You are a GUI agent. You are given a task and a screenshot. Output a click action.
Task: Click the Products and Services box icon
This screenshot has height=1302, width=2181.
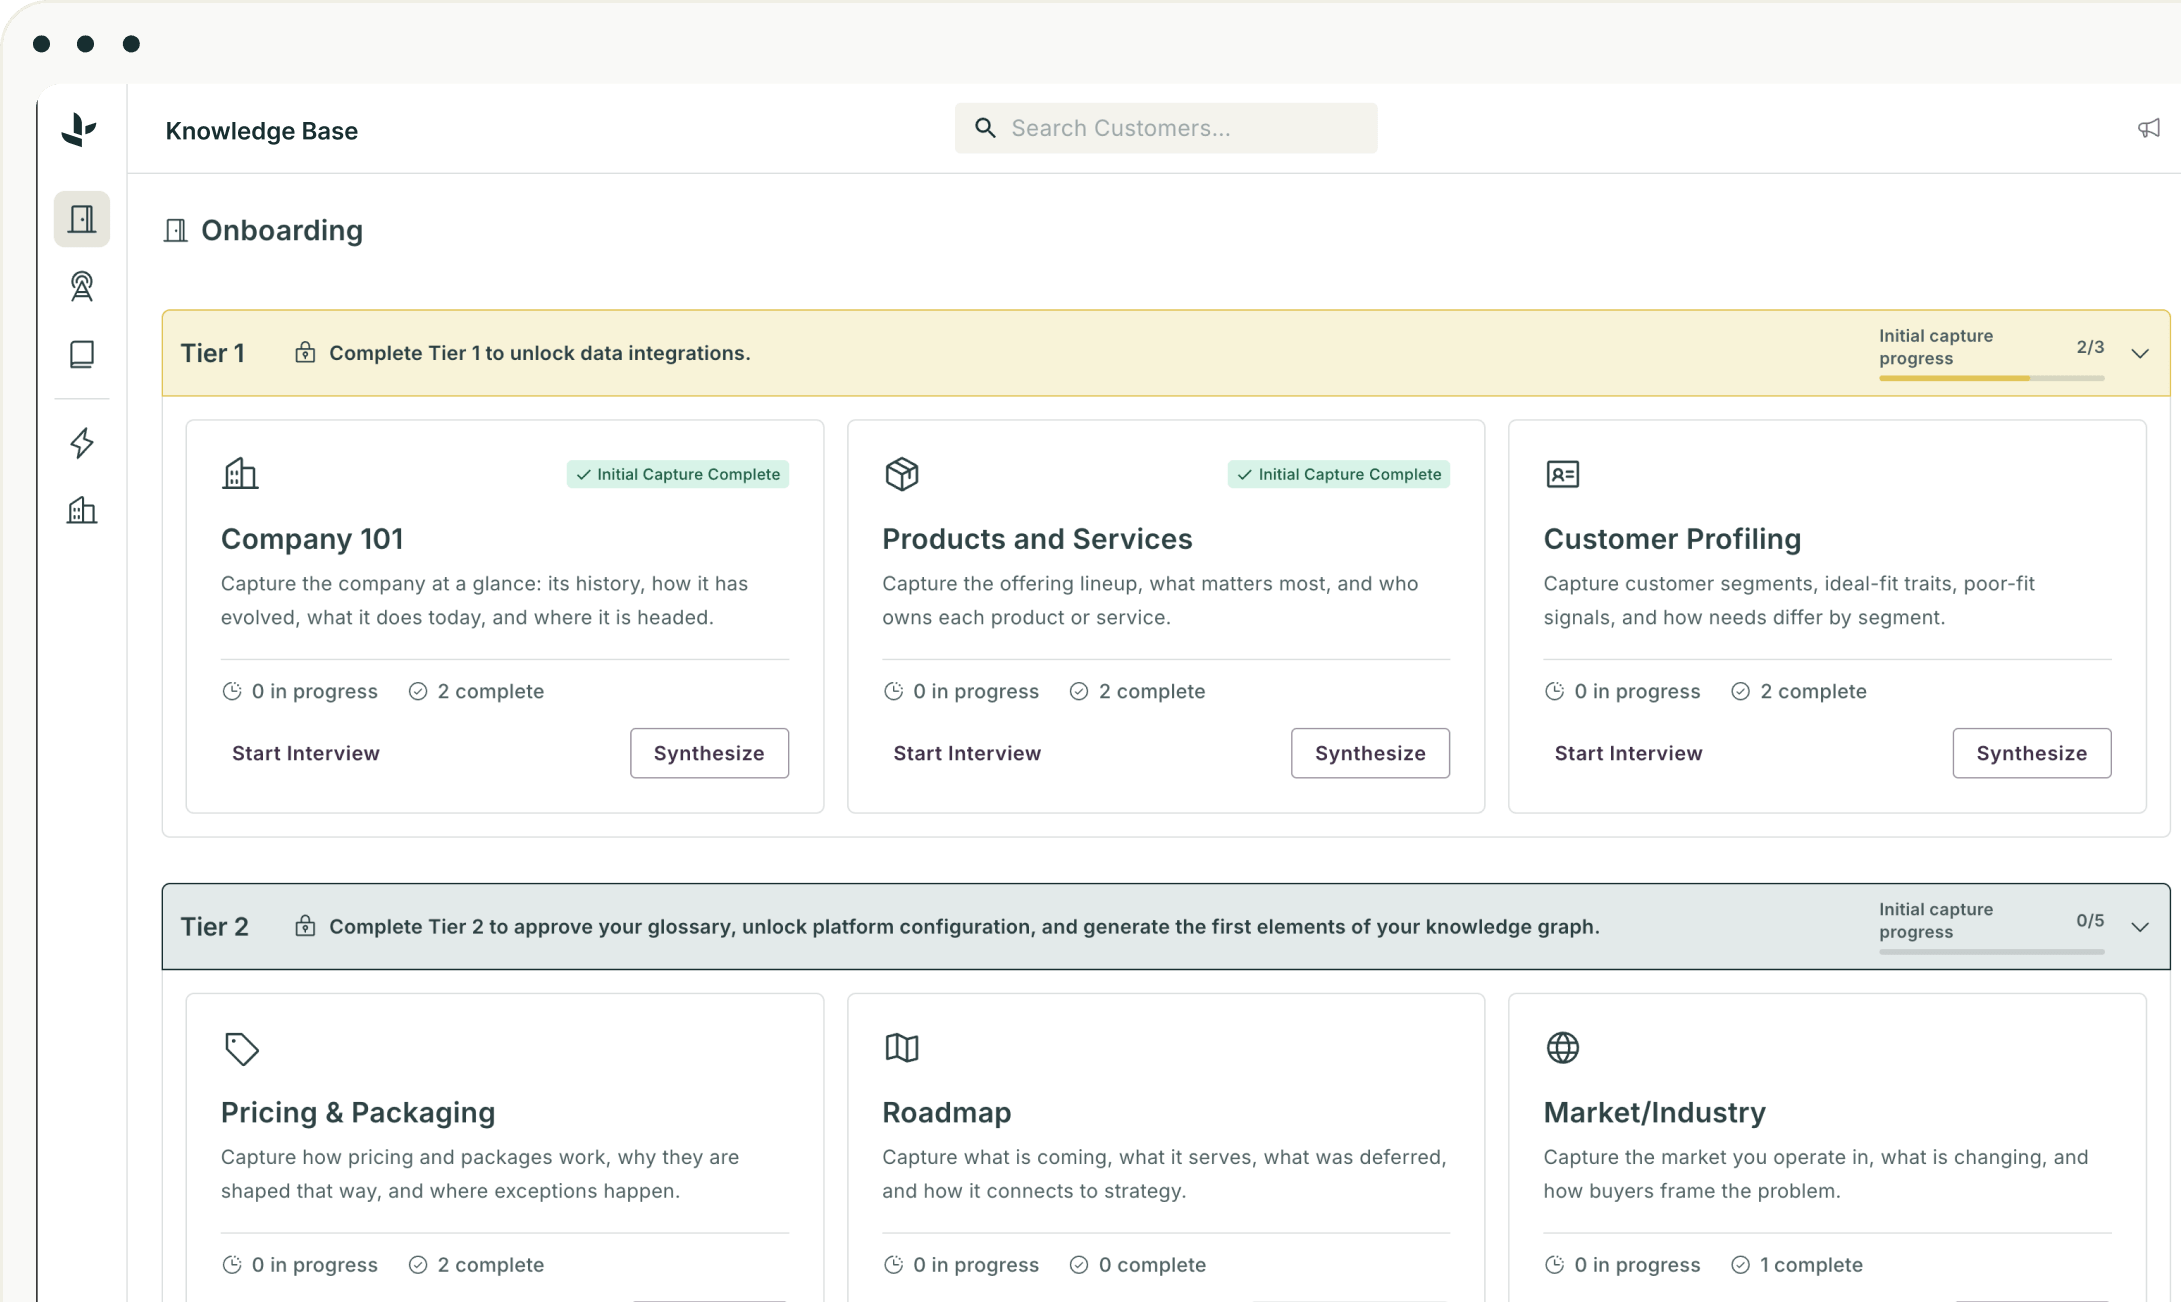[x=902, y=474]
